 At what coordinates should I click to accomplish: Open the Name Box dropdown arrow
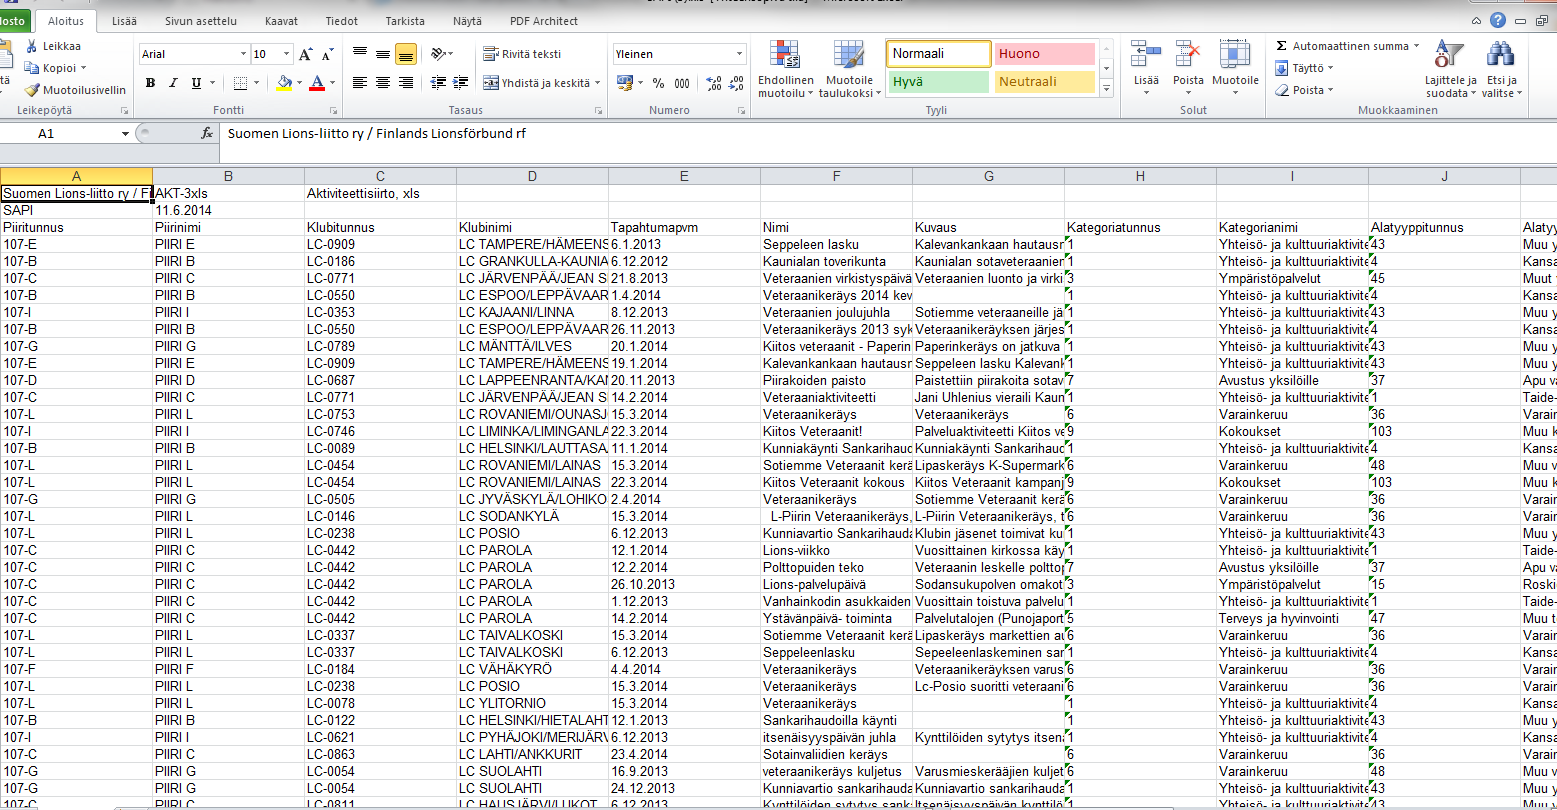125,134
